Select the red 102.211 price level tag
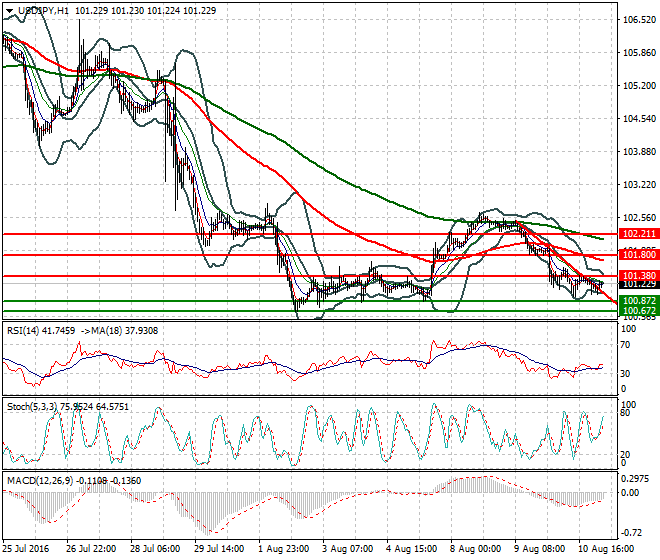The height and width of the screenshot is (560, 660). point(638,233)
